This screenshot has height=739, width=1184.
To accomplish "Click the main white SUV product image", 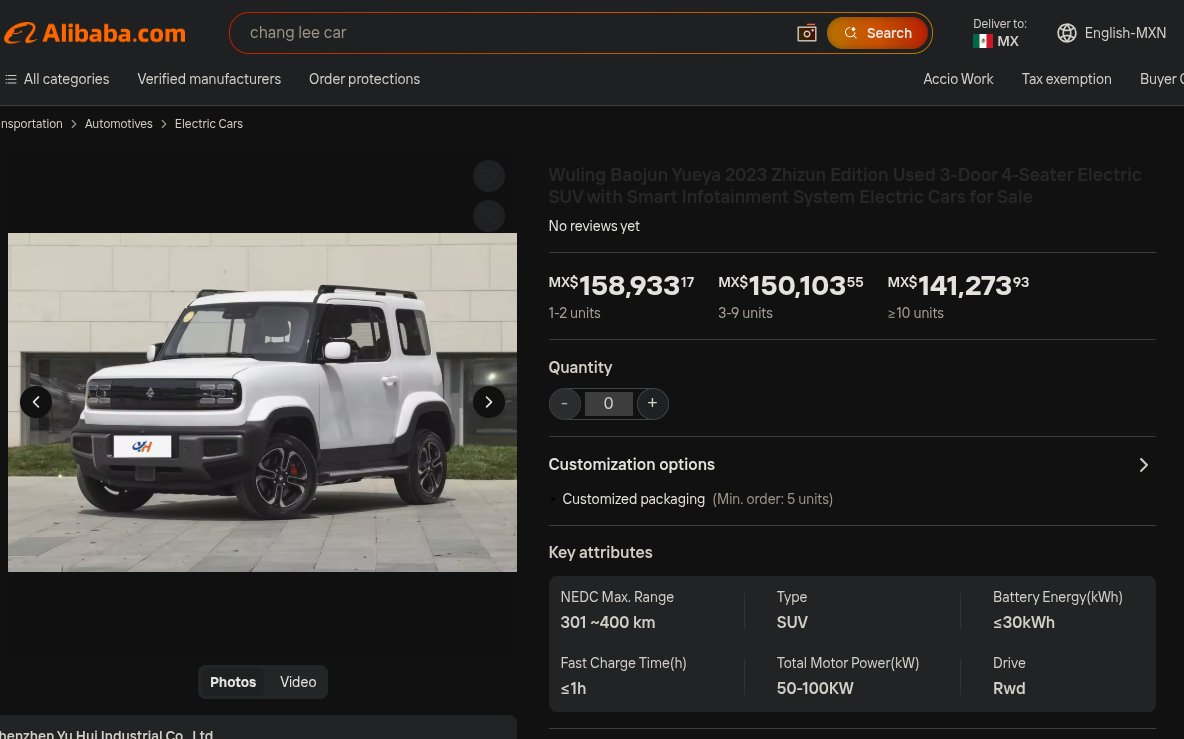I will (x=262, y=402).
